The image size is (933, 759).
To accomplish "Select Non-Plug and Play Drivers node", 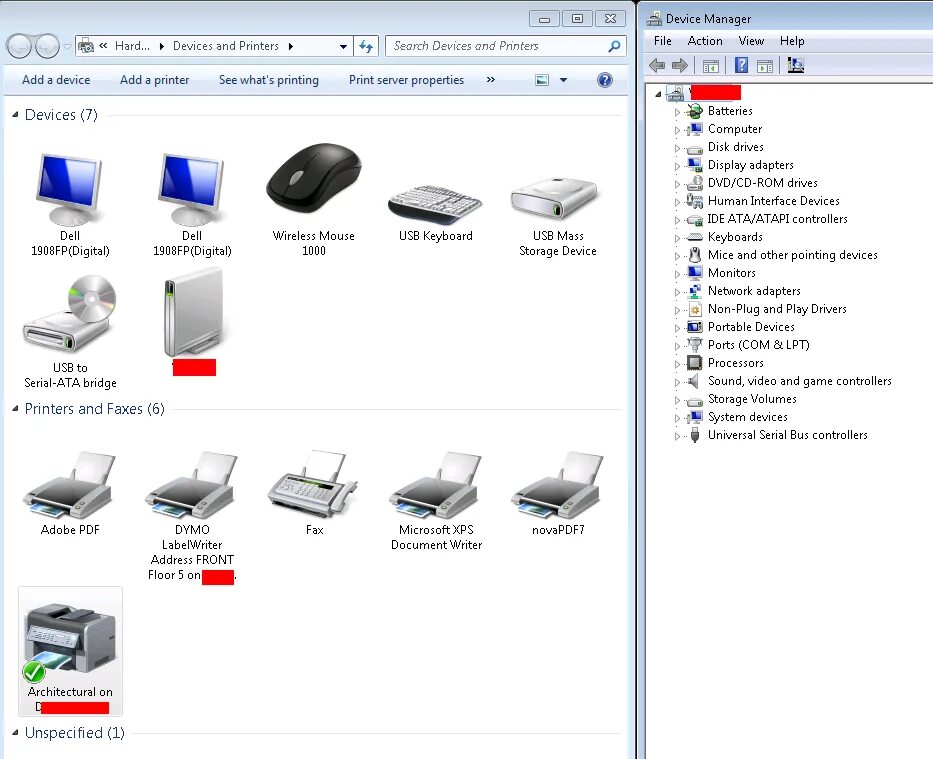I will point(777,309).
